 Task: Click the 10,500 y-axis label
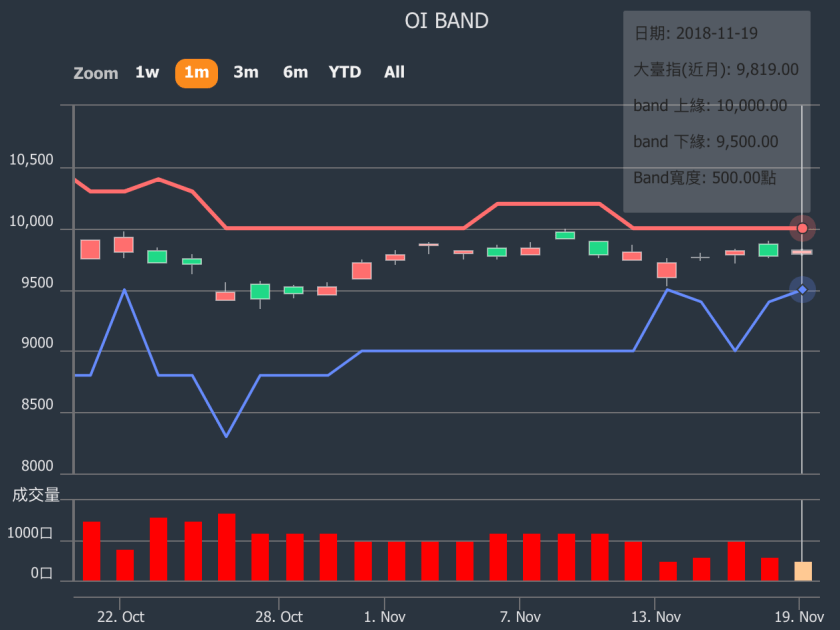tap(31, 161)
